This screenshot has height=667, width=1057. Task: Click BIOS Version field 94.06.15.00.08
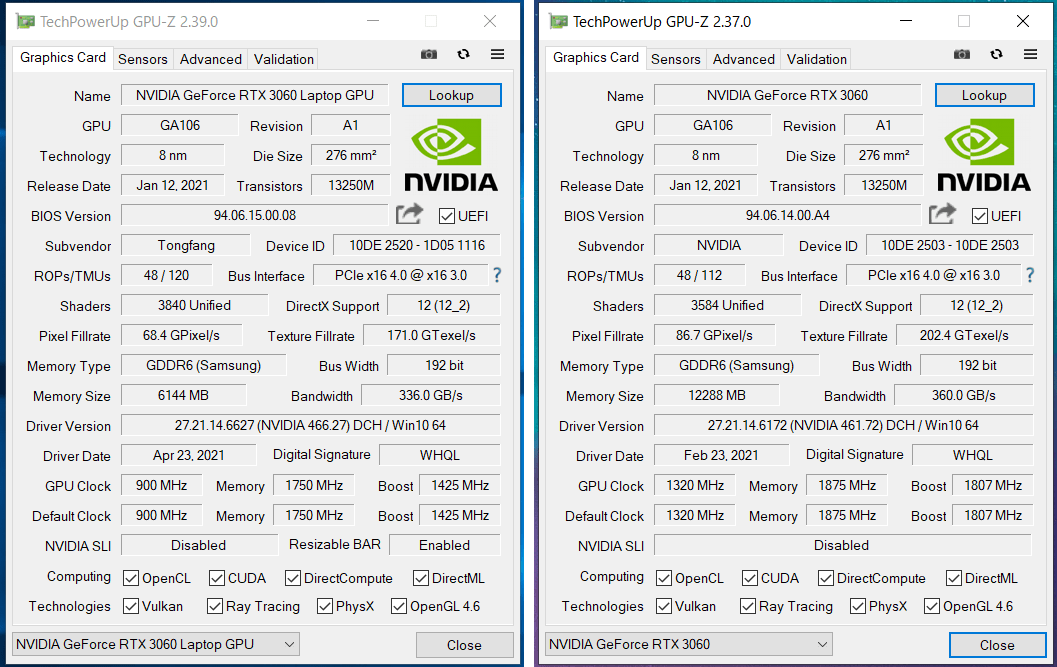click(255, 216)
